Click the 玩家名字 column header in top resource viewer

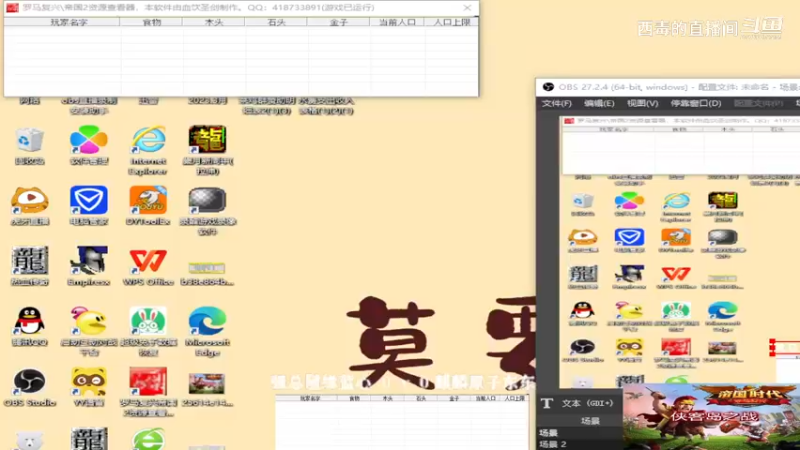tap(68, 22)
